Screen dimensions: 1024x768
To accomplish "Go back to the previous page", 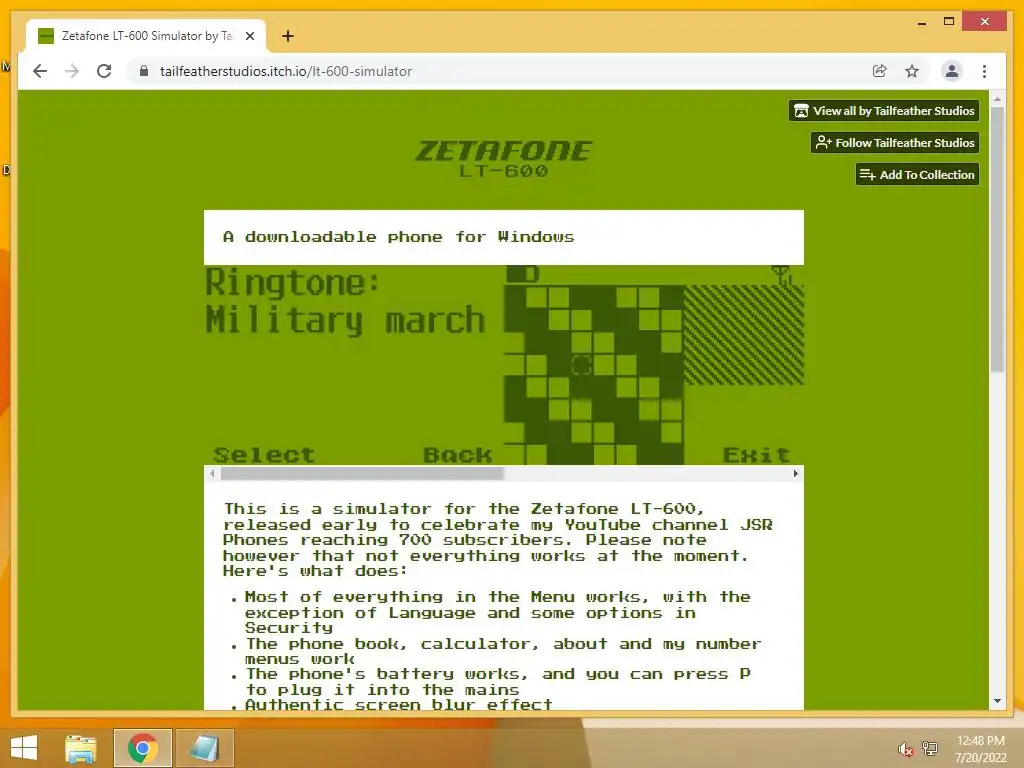I will (40, 71).
